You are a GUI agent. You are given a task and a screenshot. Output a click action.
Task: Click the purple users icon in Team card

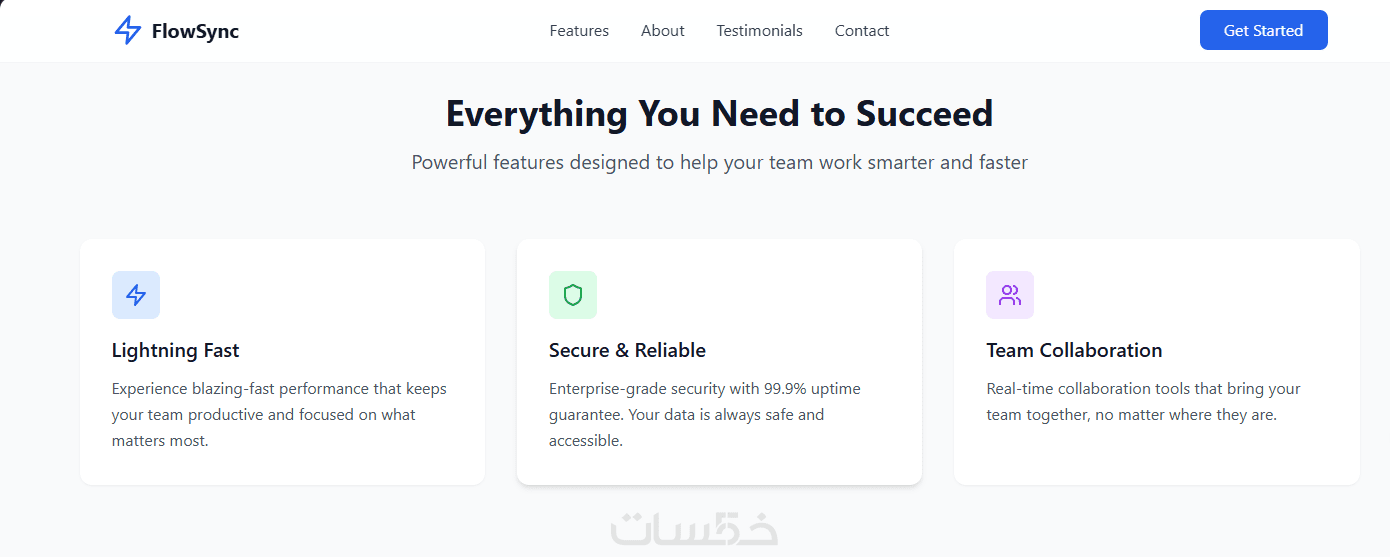coord(1010,295)
